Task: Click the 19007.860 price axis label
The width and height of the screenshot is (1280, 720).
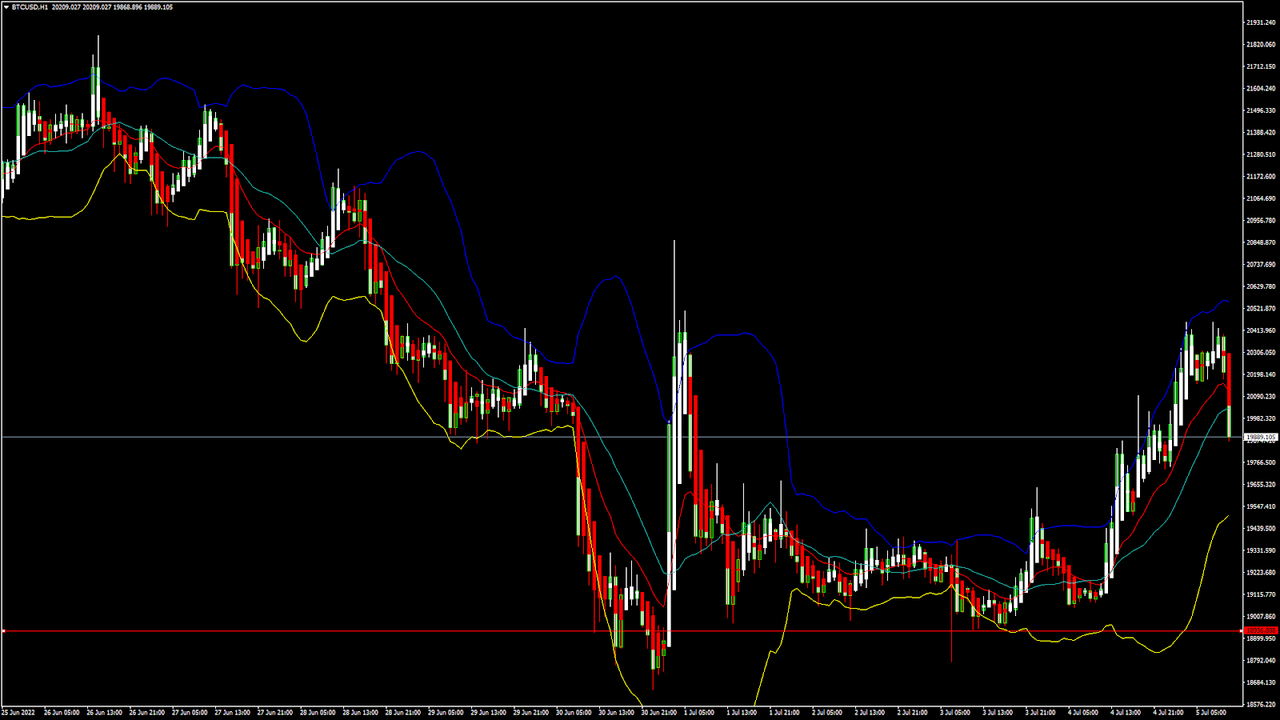Action: 1260,616
